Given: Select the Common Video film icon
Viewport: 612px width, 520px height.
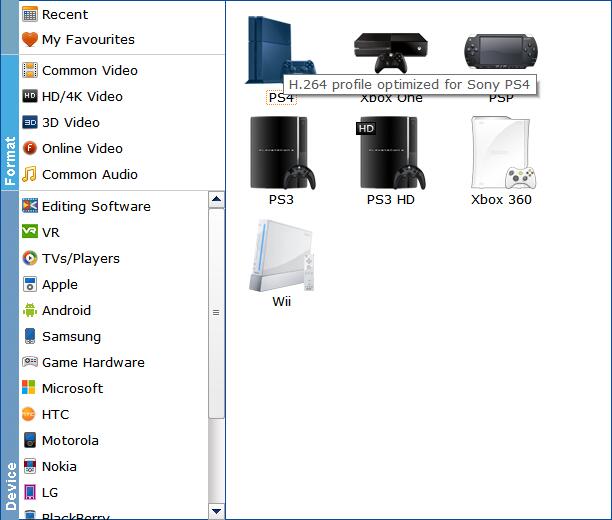Looking at the screenshot, I should click(30, 70).
